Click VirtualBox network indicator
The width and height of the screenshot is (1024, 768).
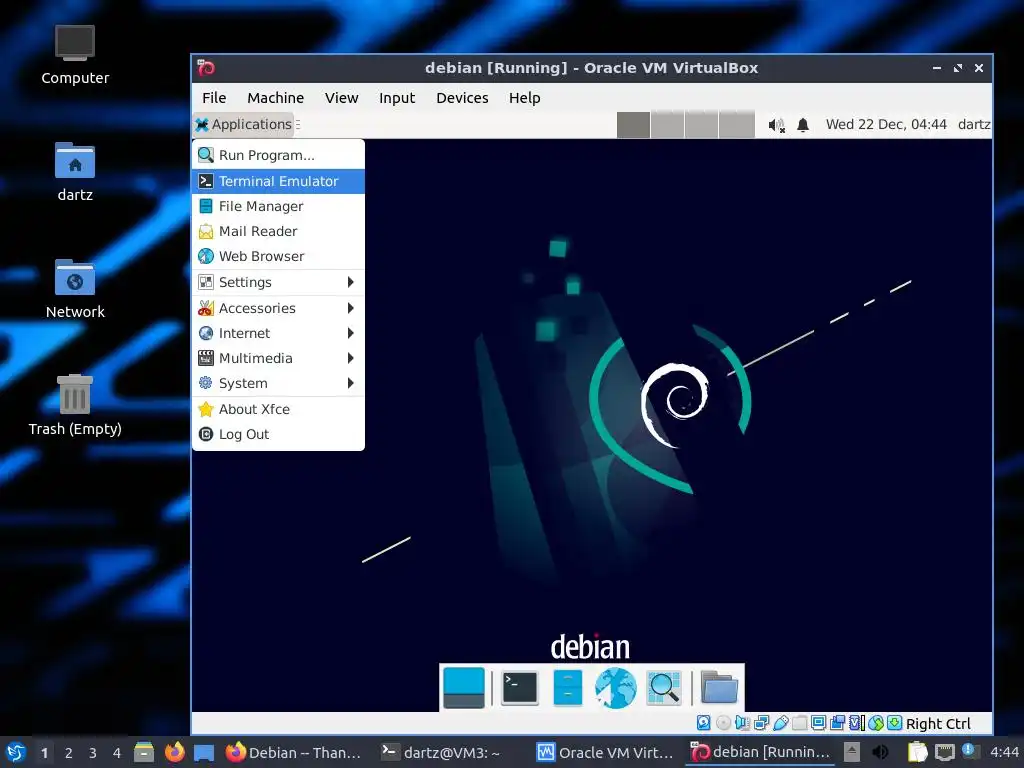[x=761, y=723]
